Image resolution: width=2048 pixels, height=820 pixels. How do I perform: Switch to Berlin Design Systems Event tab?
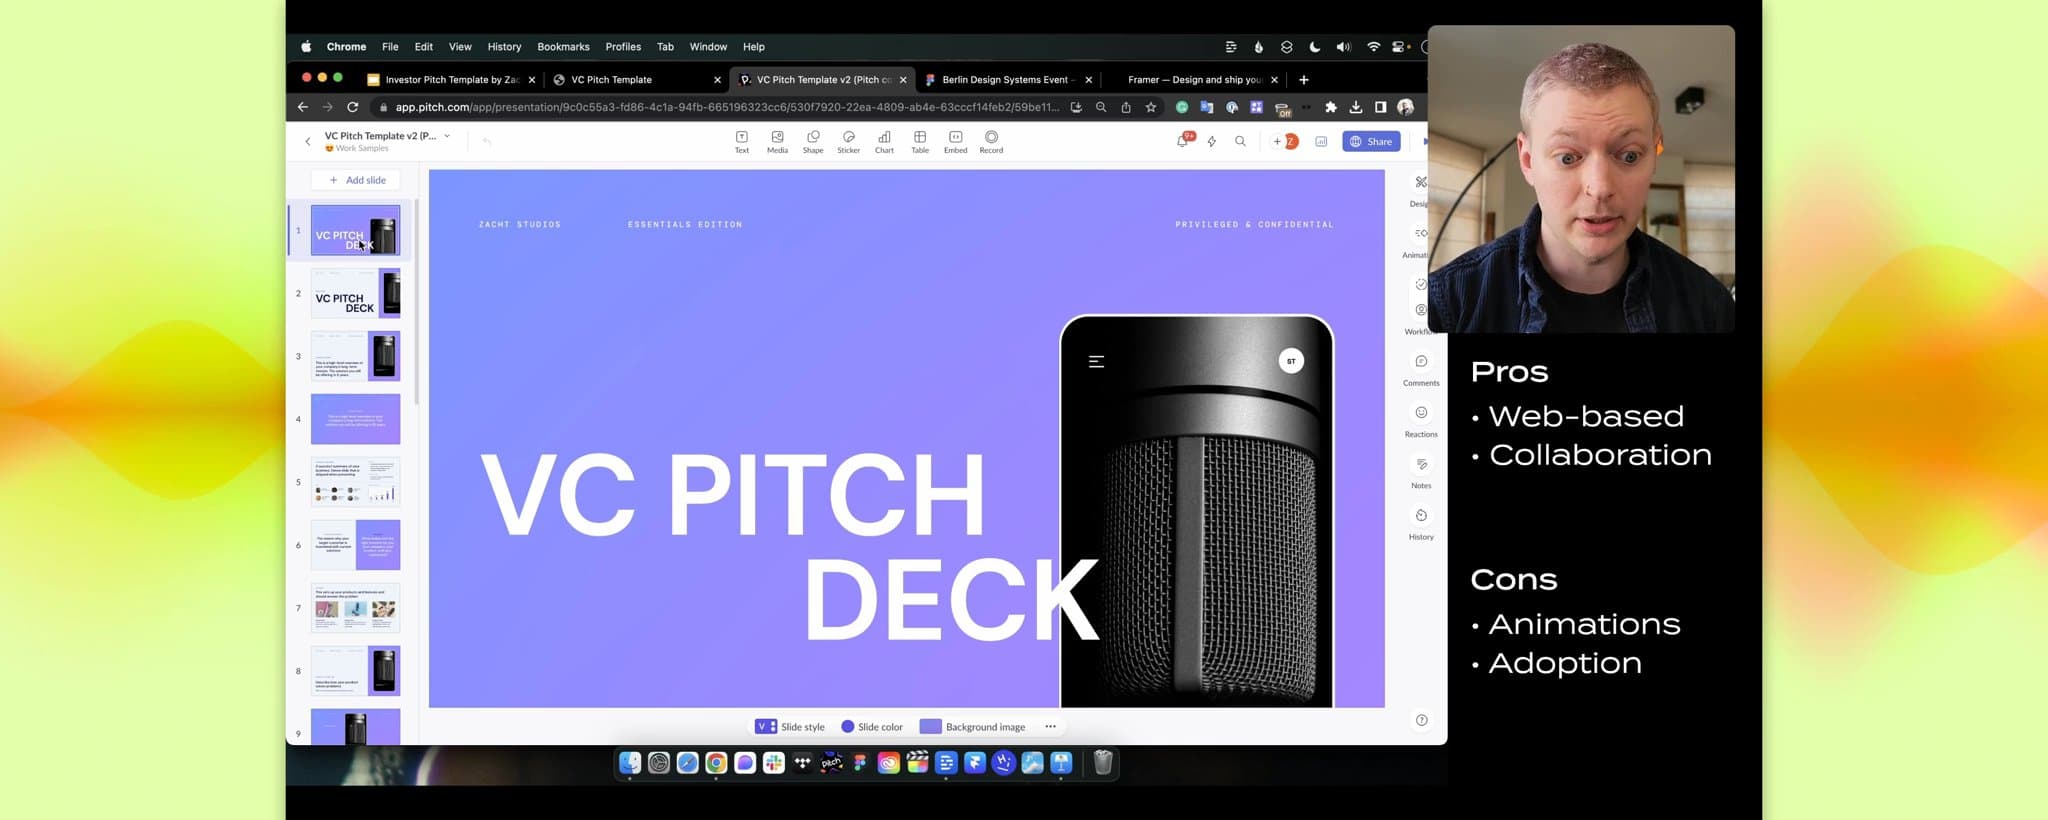coord(1004,80)
